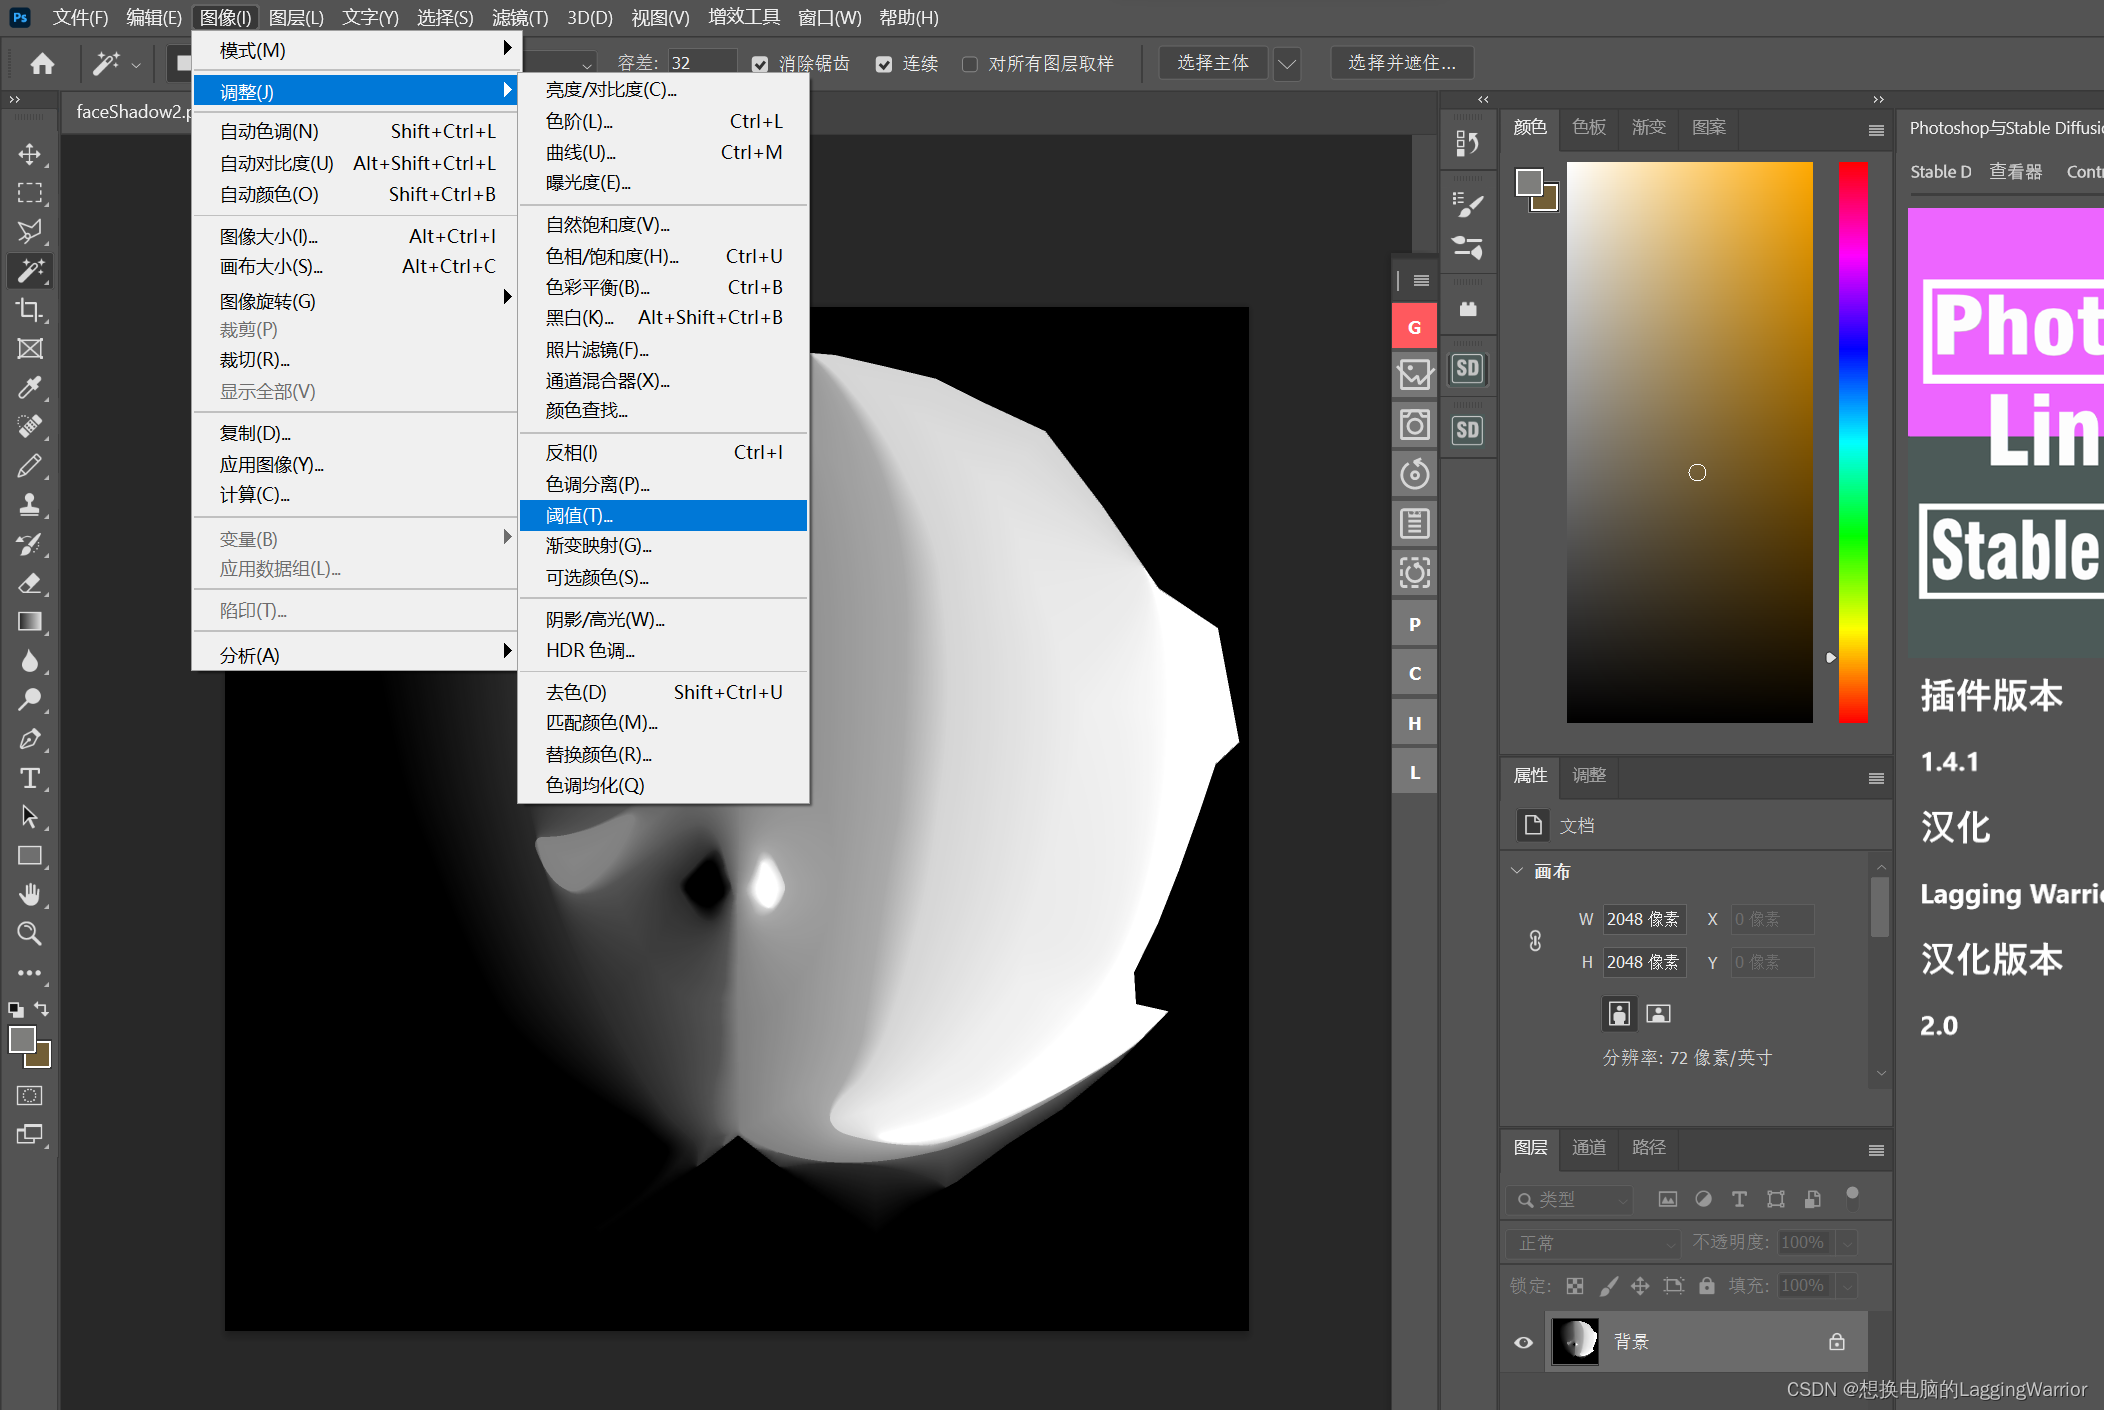Choose 阈值 from the adjustments menu
2104x1410 pixels.
578,515
